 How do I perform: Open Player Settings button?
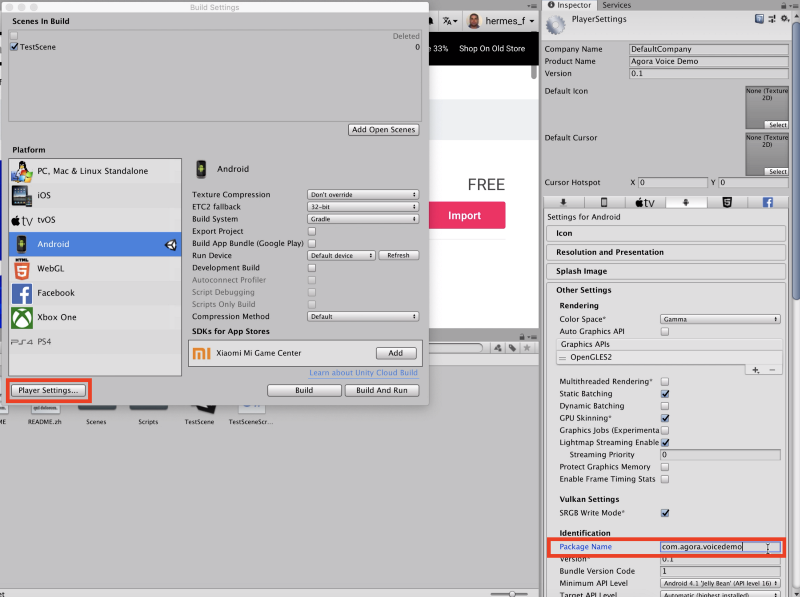pos(48,391)
